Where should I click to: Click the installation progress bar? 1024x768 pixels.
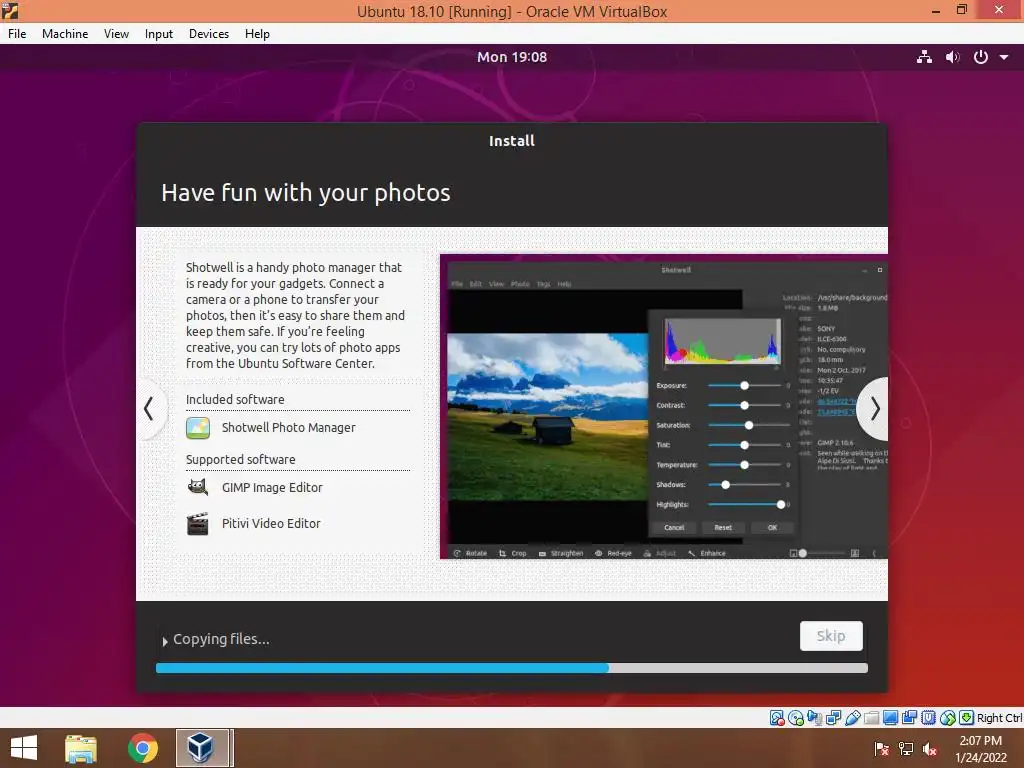click(511, 668)
